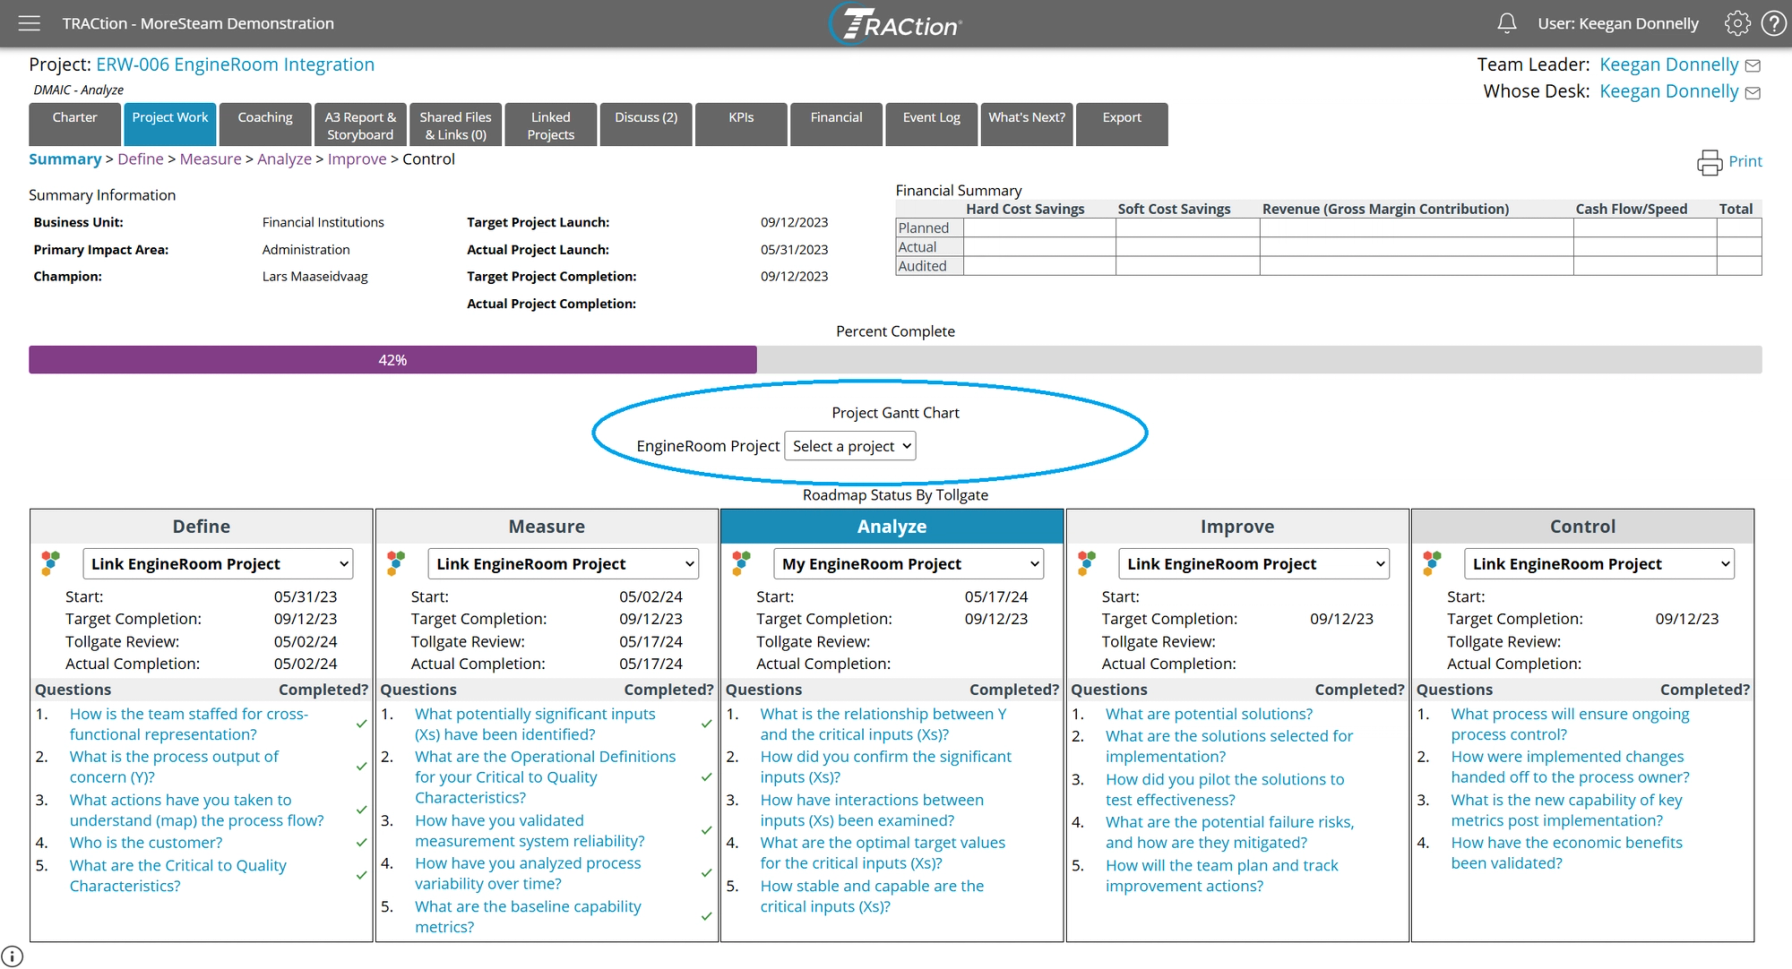Open the What's Next? tab

(x=1027, y=125)
